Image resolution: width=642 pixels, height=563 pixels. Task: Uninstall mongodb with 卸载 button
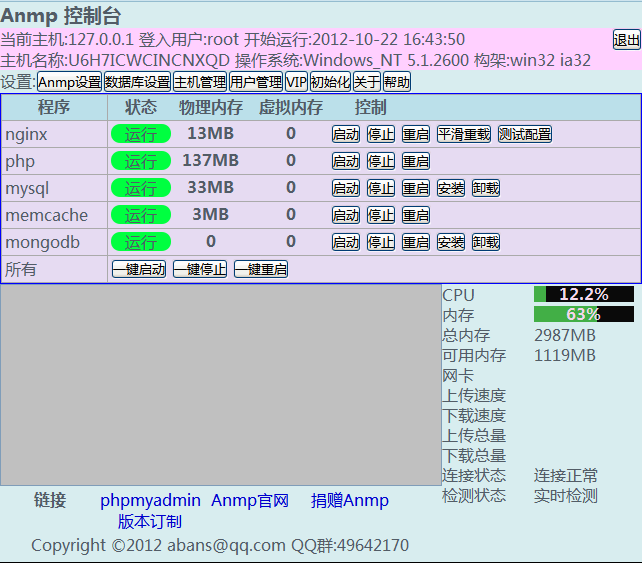click(486, 242)
